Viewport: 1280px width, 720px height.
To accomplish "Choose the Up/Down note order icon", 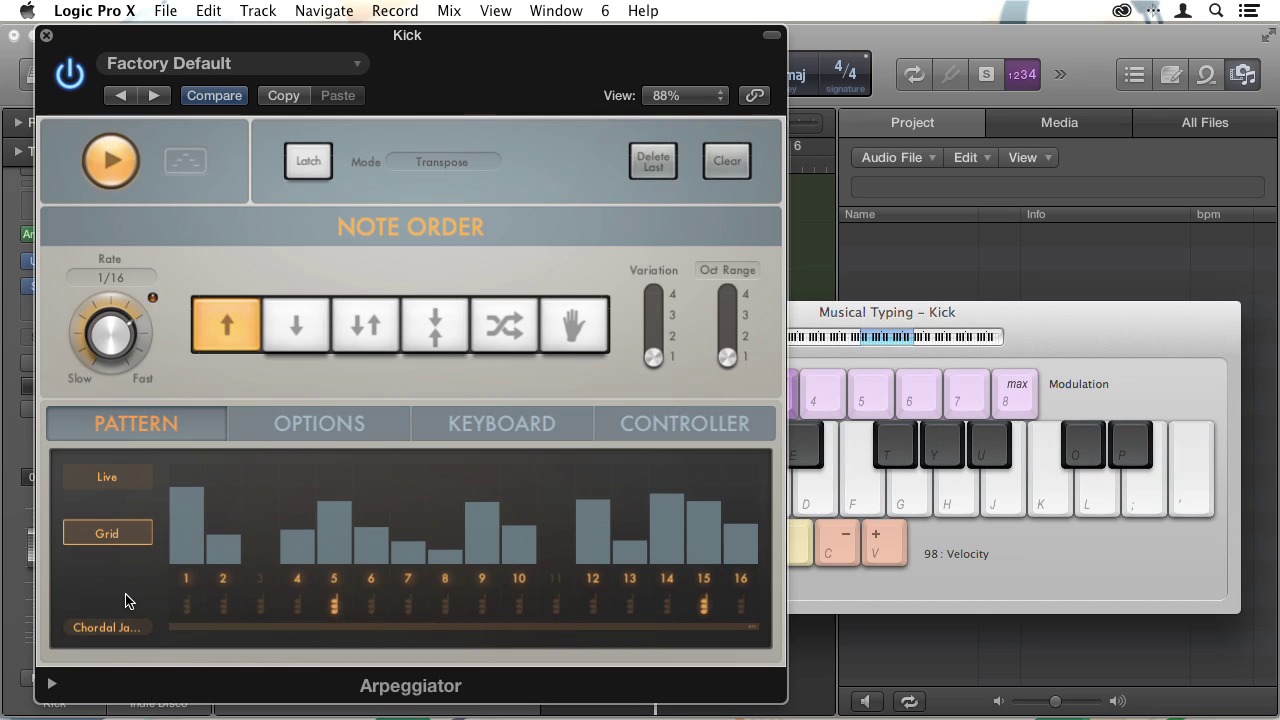I will pos(365,325).
